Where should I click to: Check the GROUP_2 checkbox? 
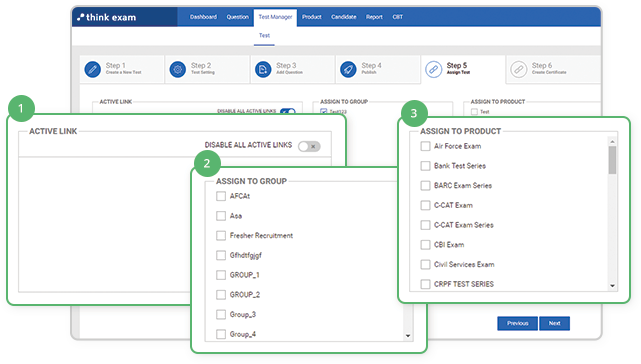coord(221,294)
